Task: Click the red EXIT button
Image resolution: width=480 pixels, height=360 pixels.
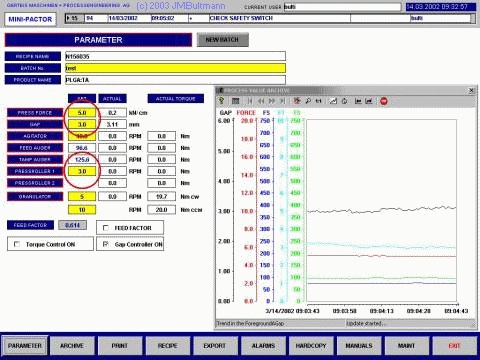Action: (455, 346)
